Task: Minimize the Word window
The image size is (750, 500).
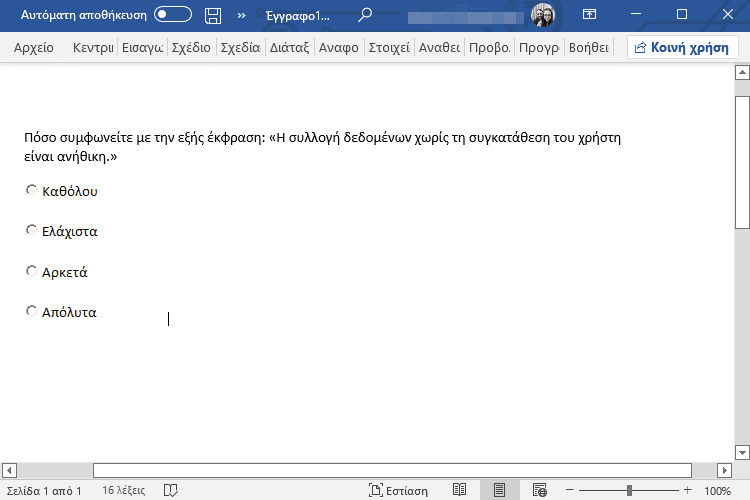Action: 636,14
